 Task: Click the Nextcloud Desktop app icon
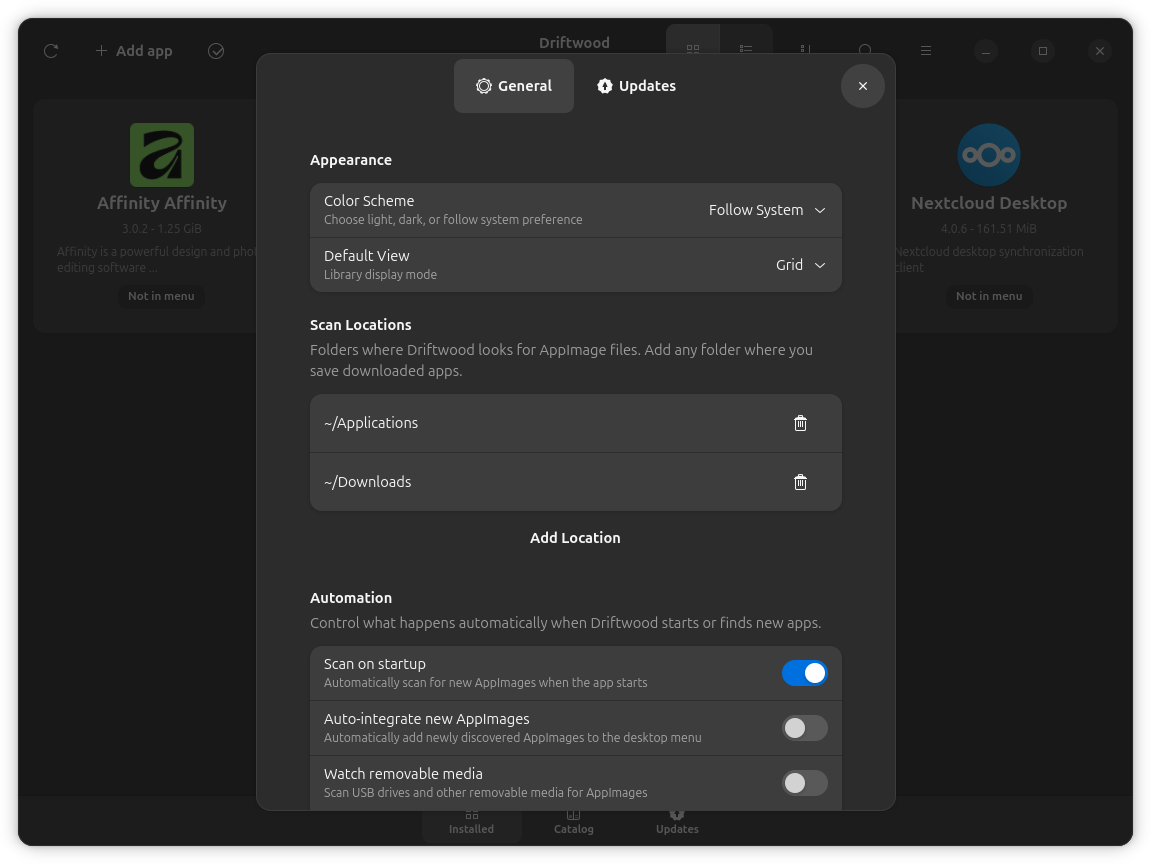click(x=988, y=155)
